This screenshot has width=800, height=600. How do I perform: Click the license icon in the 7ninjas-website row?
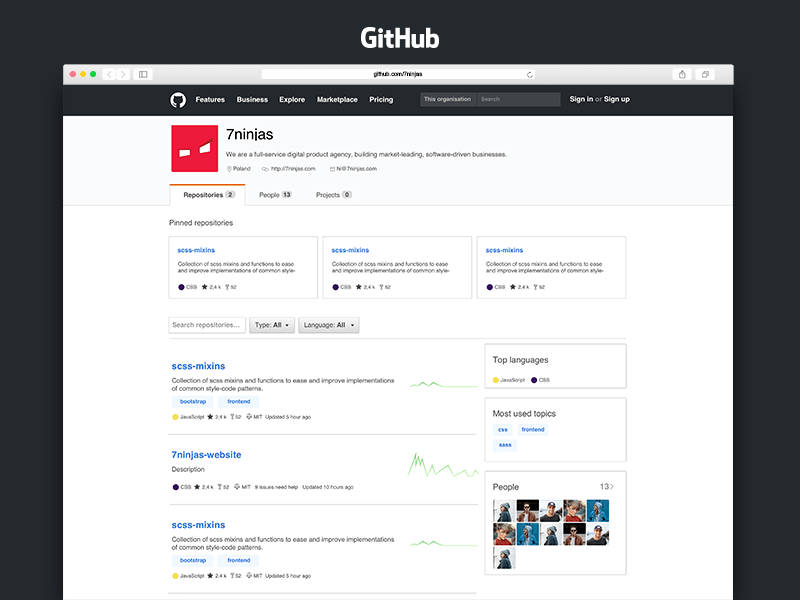tap(237, 487)
